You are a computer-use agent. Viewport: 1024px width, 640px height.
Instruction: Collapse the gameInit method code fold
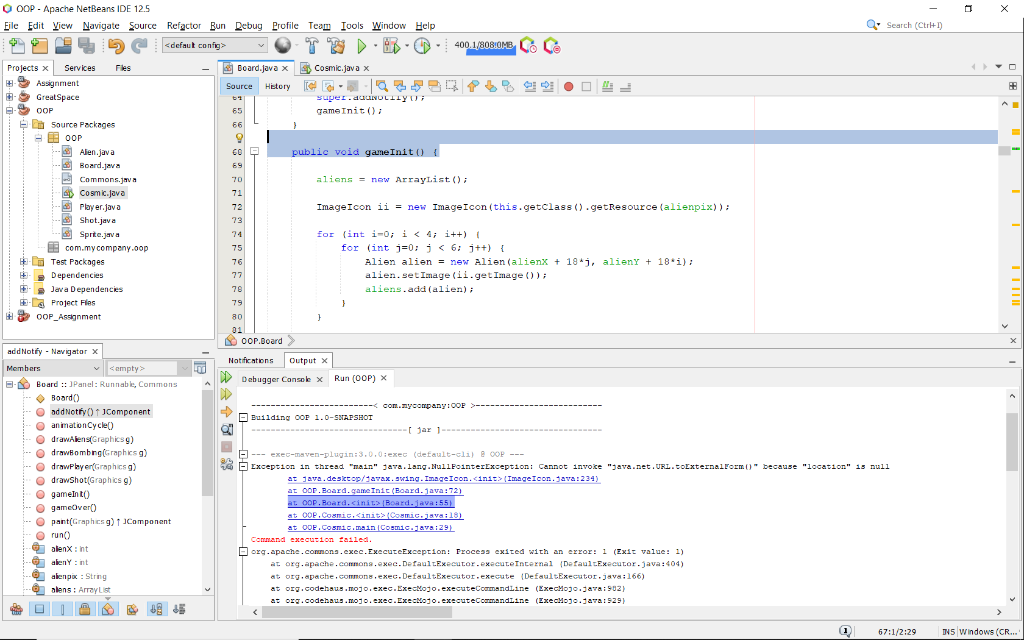click(254, 152)
